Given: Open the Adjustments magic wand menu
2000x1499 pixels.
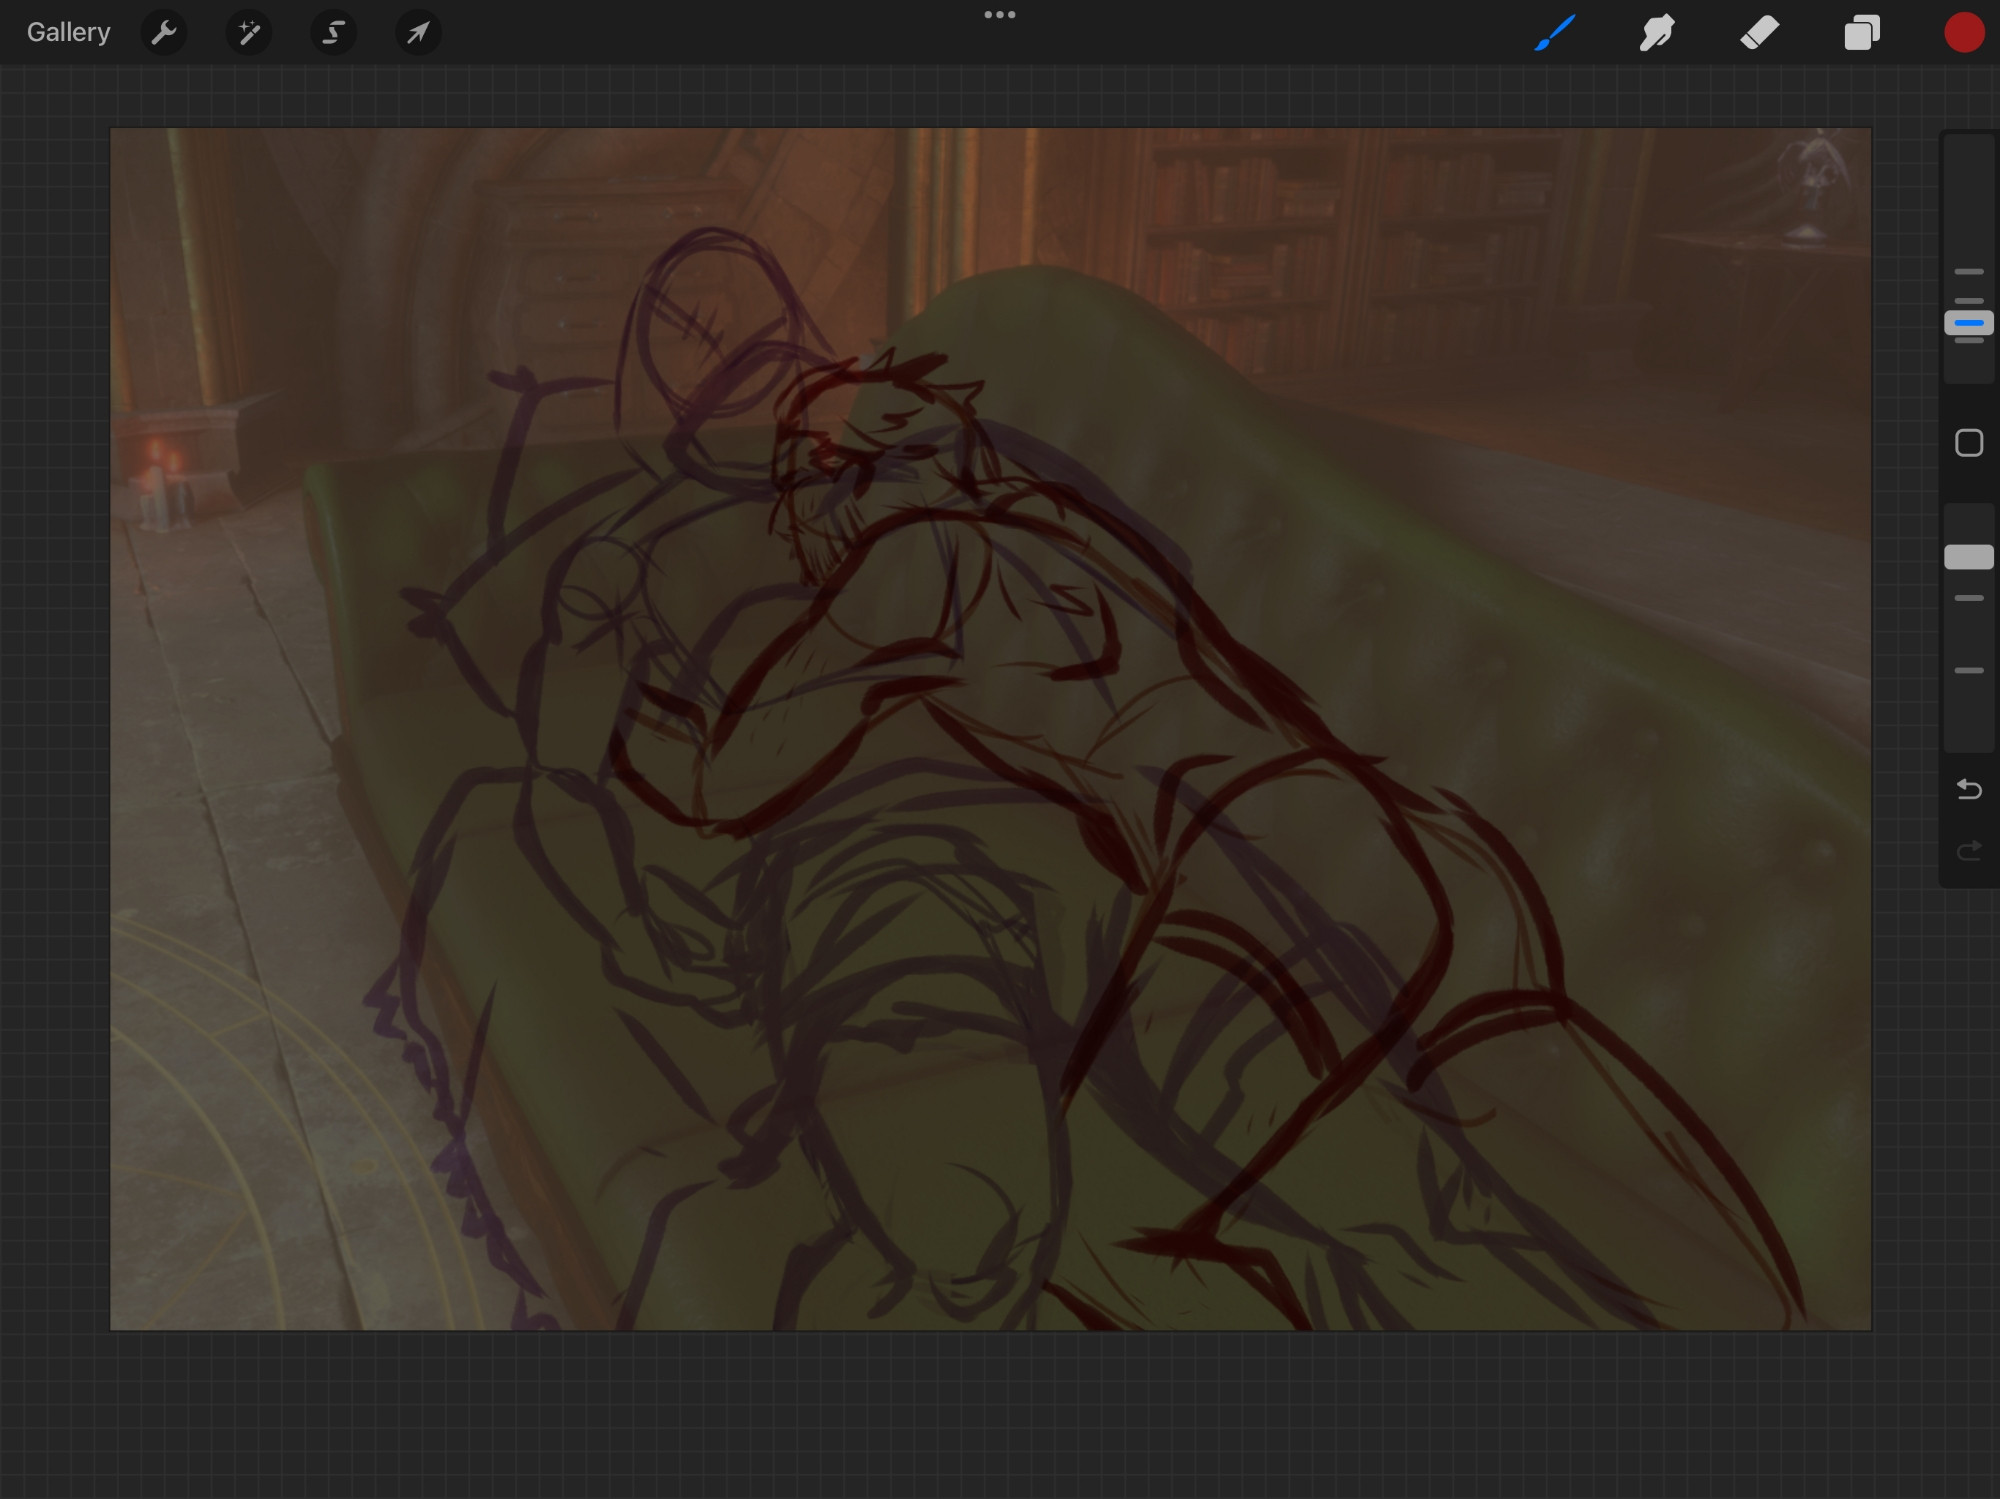Looking at the screenshot, I should point(249,33).
